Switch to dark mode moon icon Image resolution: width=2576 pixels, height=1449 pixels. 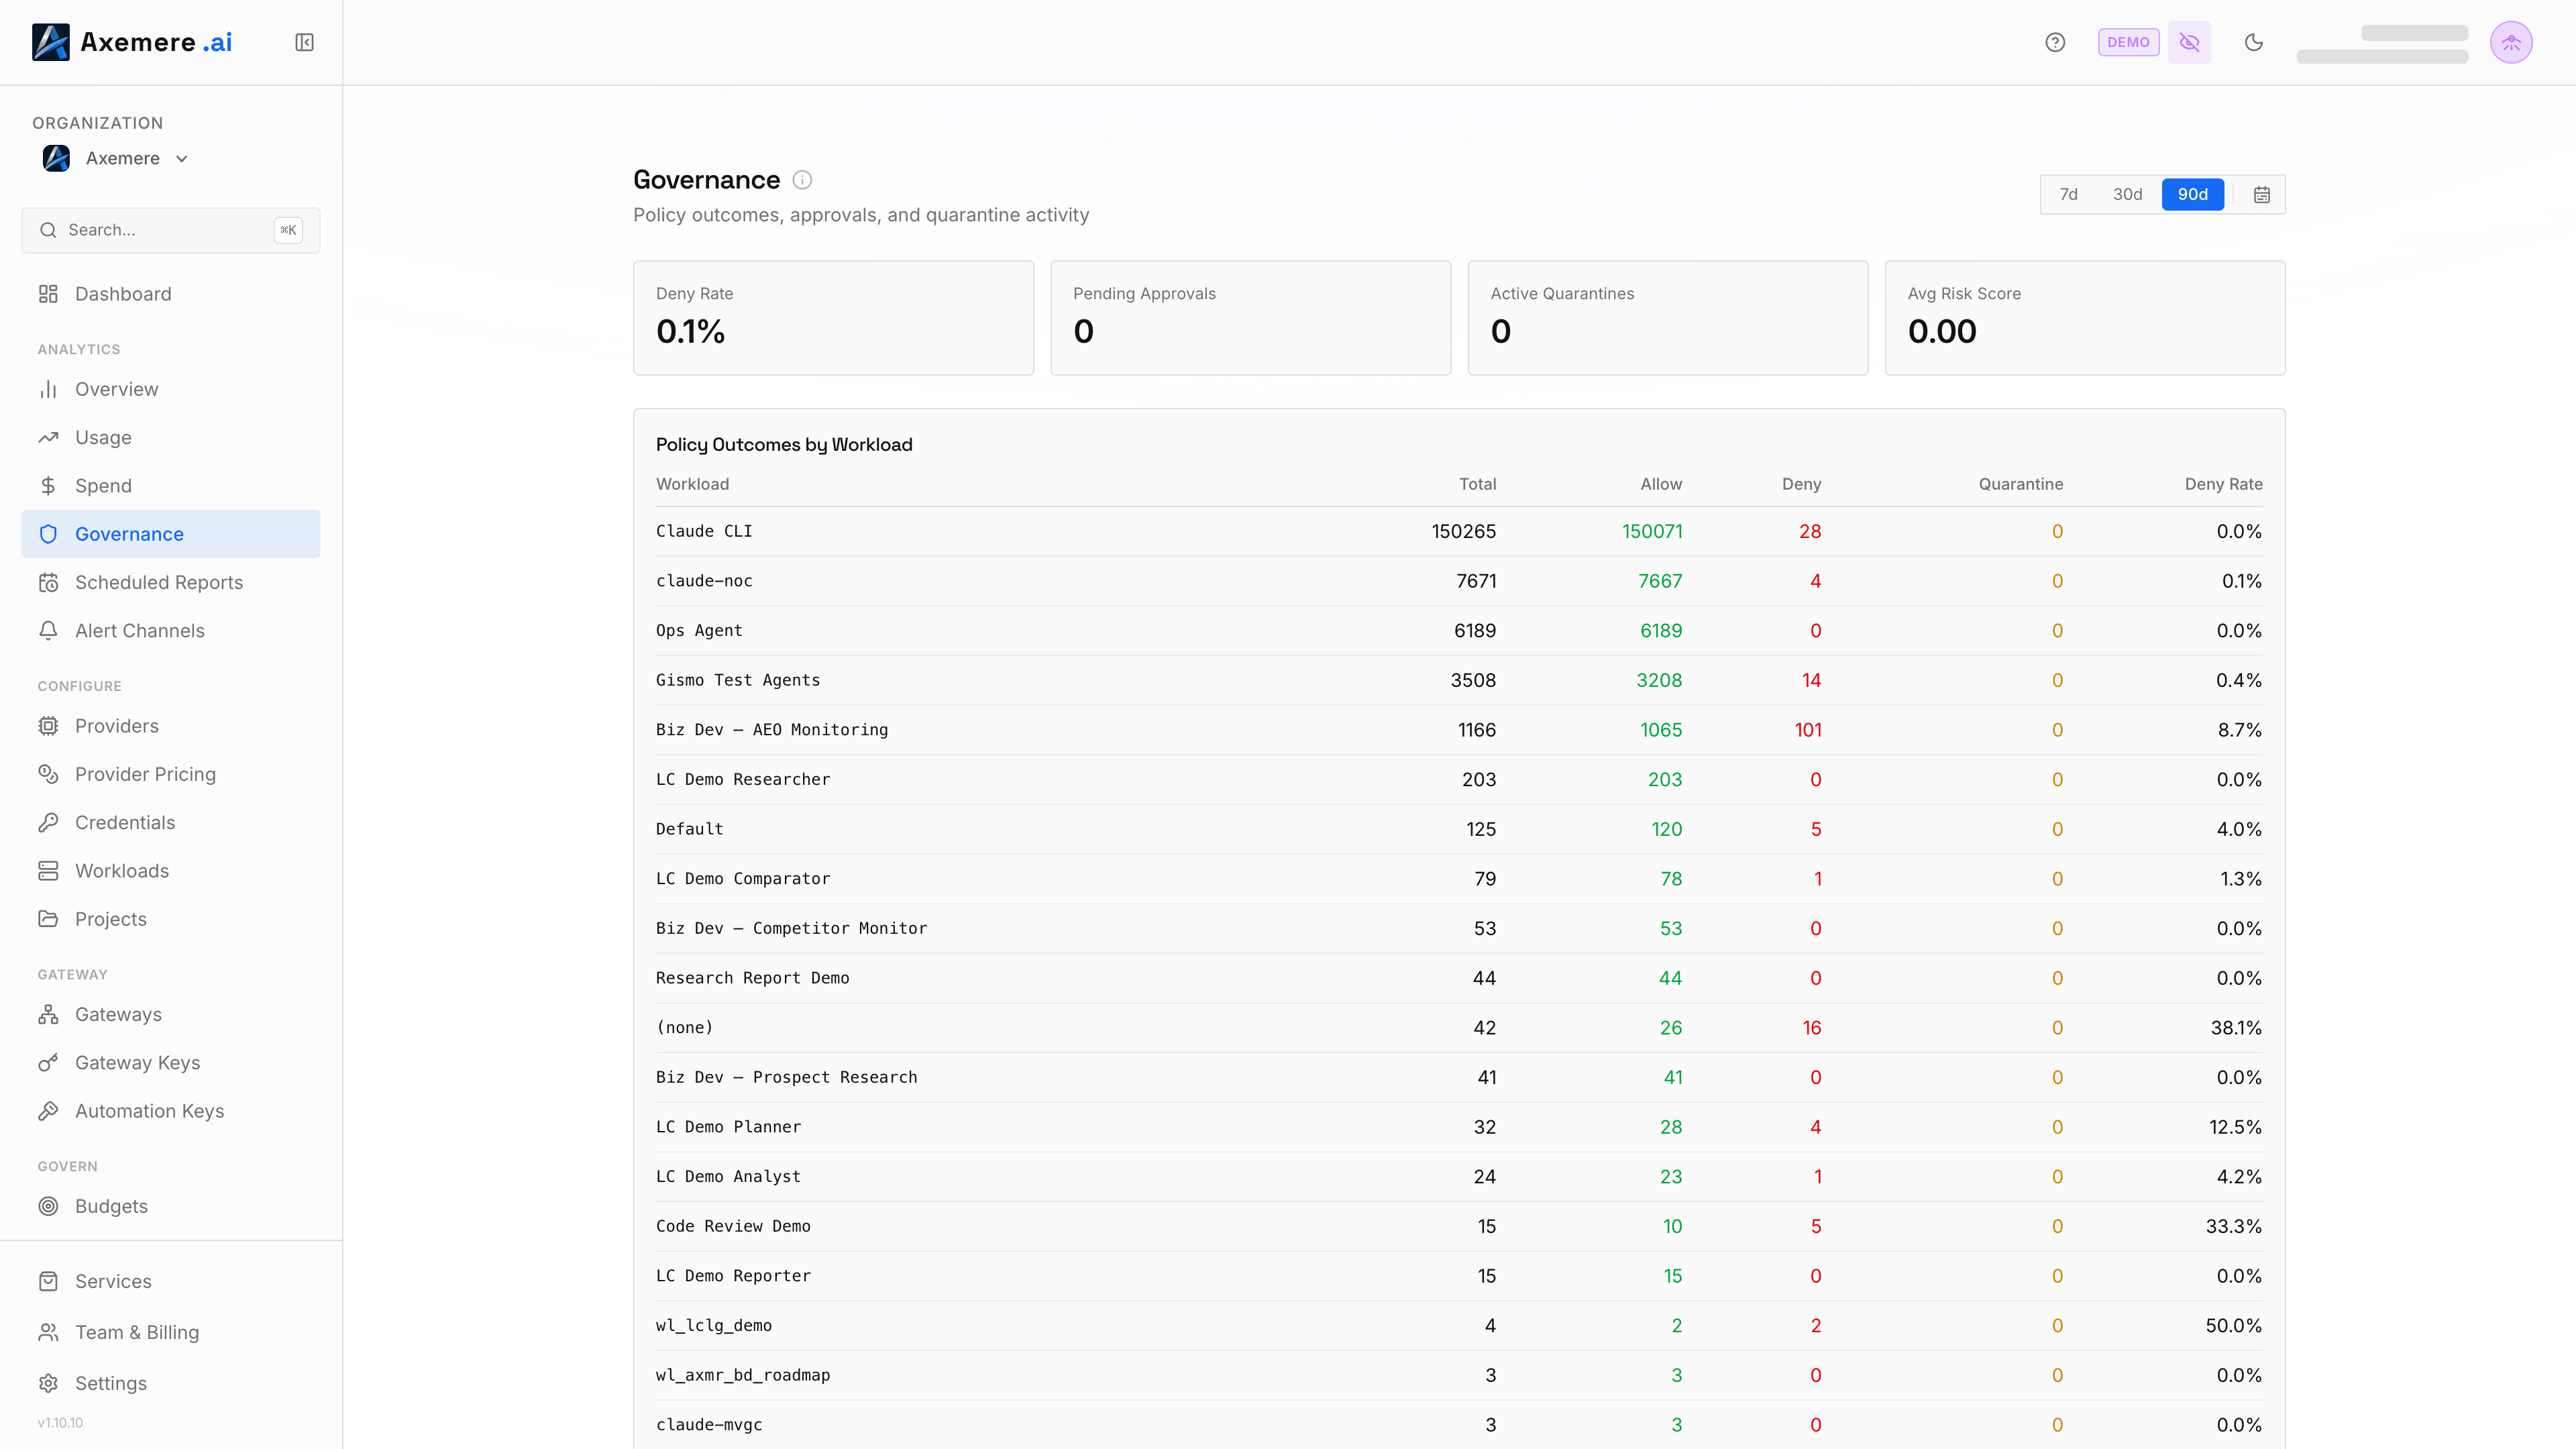point(2253,42)
